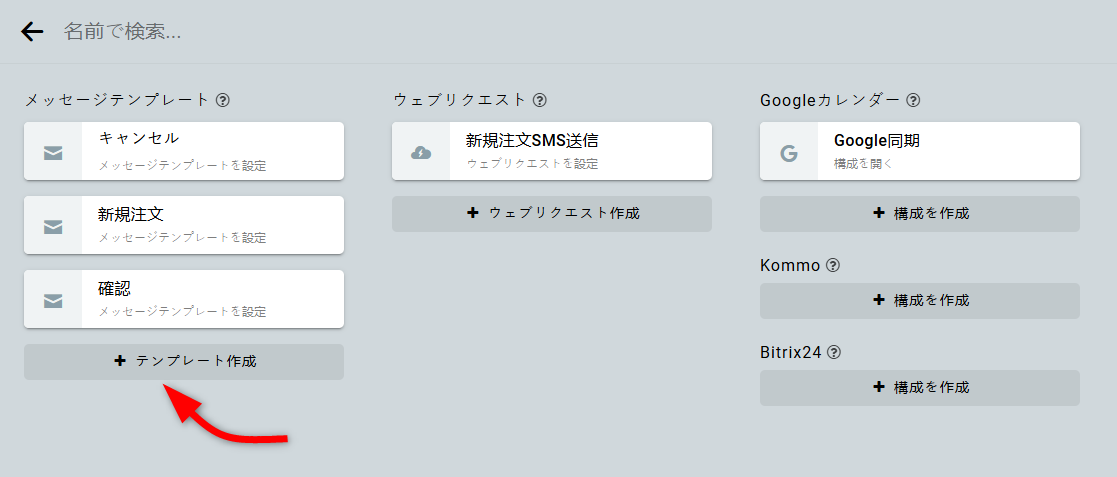Show help for Kommo integration
The height and width of the screenshot is (477, 1117).
833,266
